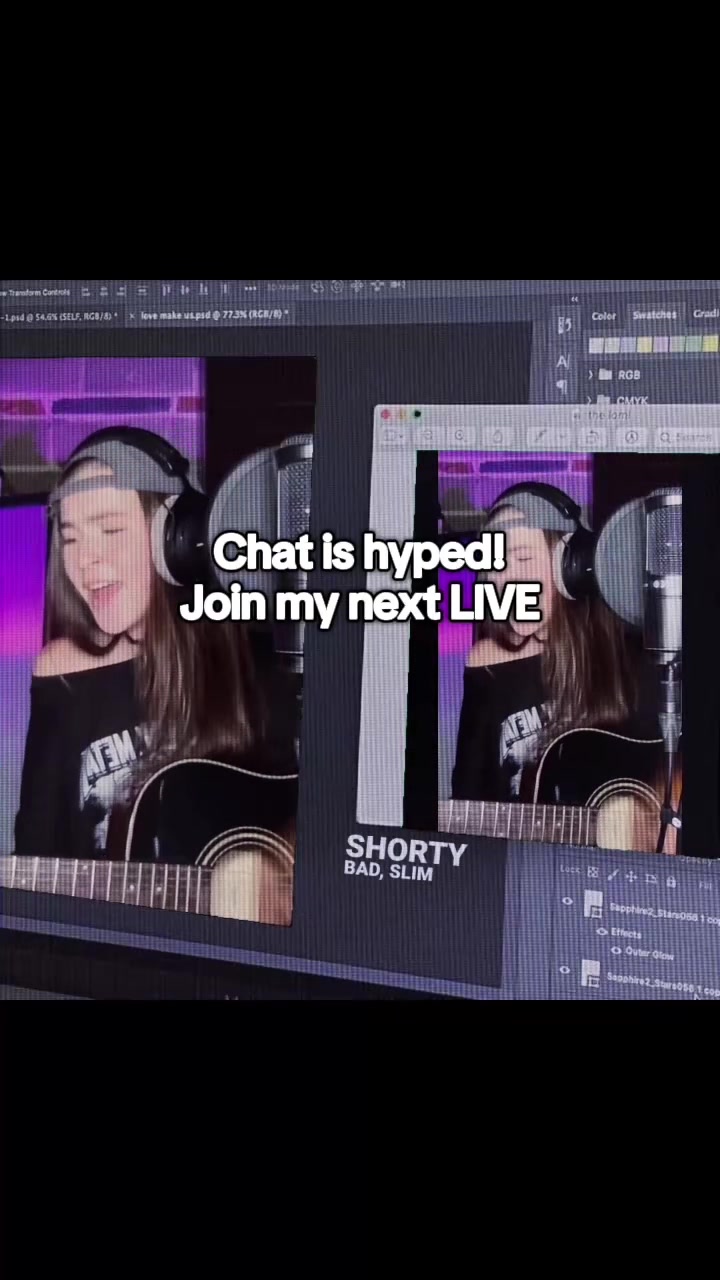Click Preview highlight pen icon

[539, 436]
